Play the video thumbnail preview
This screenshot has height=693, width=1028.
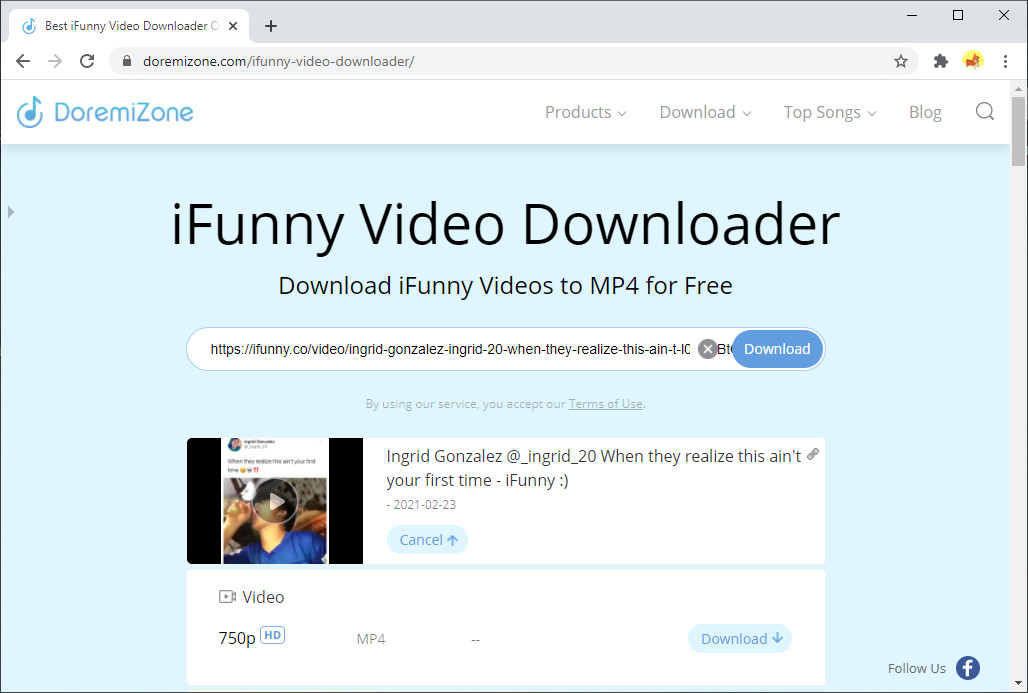click(275, 502)
